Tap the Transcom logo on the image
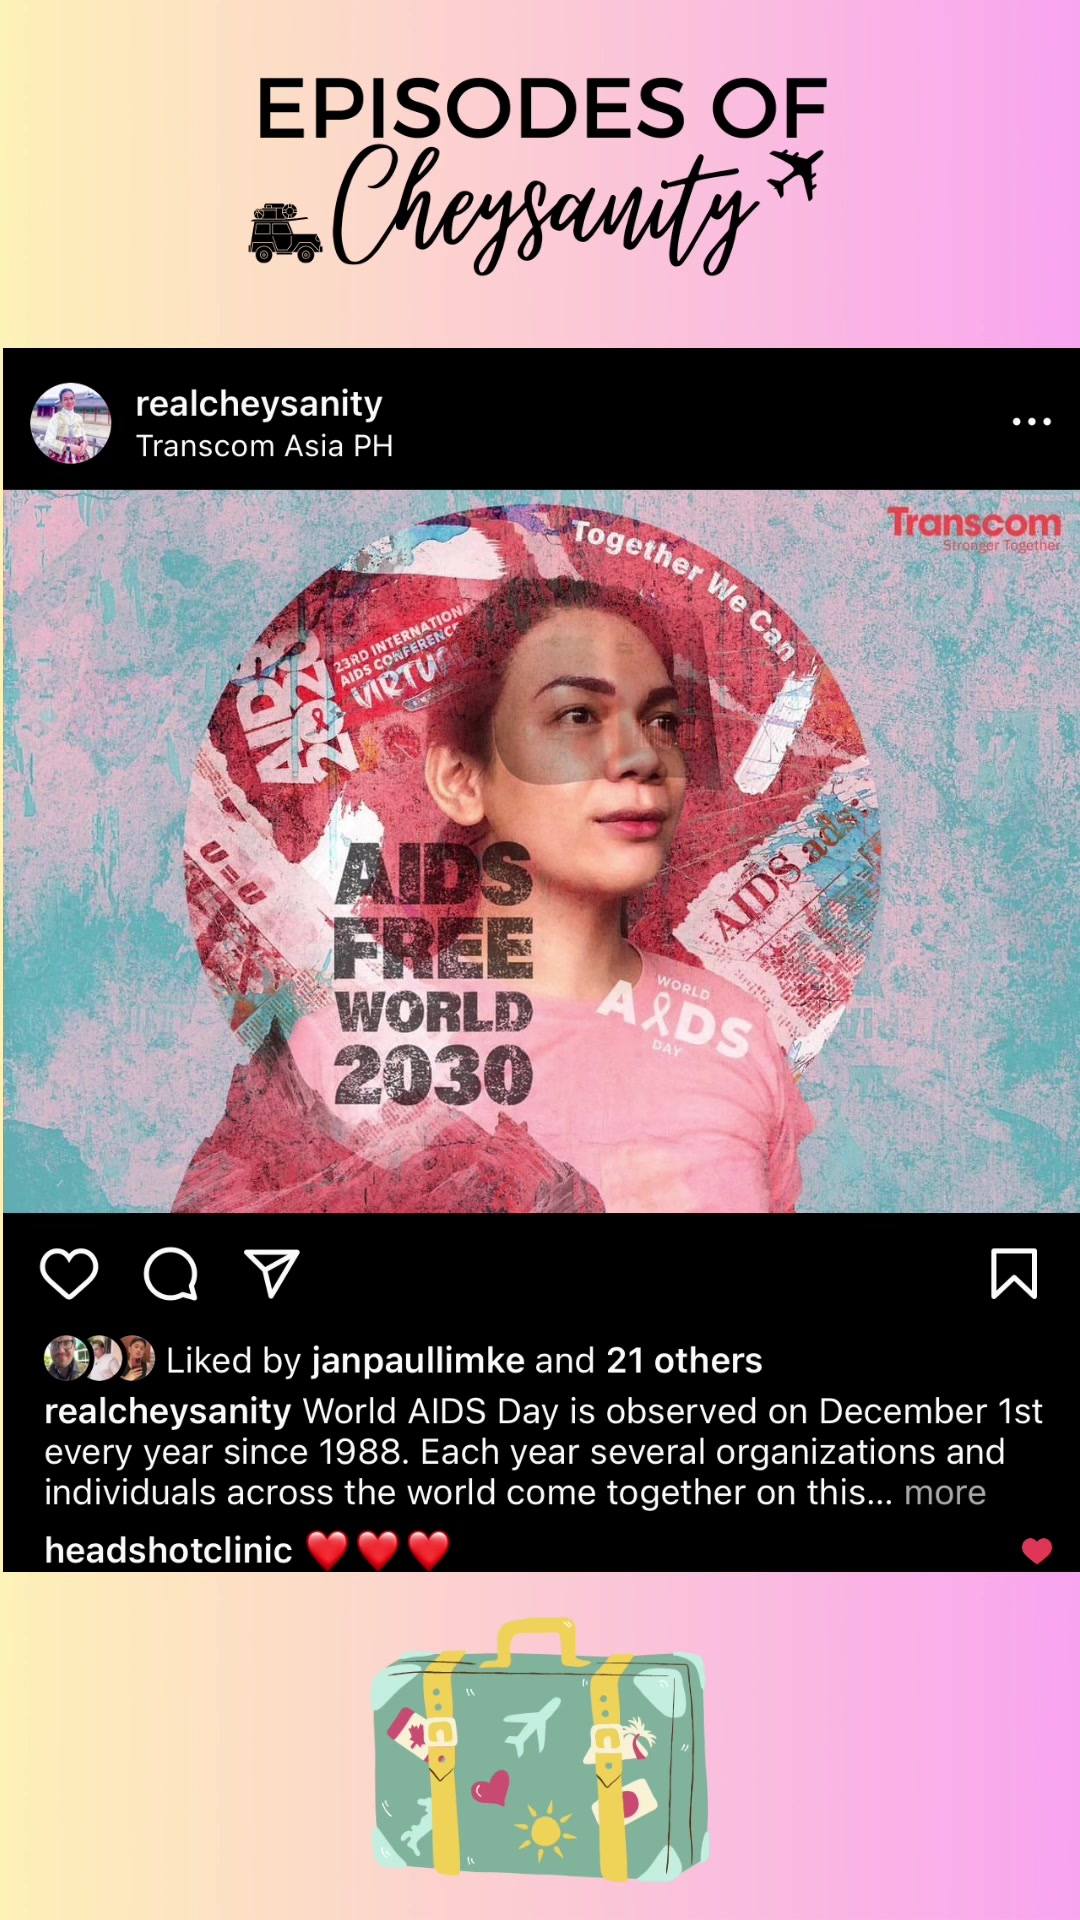The image size is (1080, 1920). (x=973, y=528)
